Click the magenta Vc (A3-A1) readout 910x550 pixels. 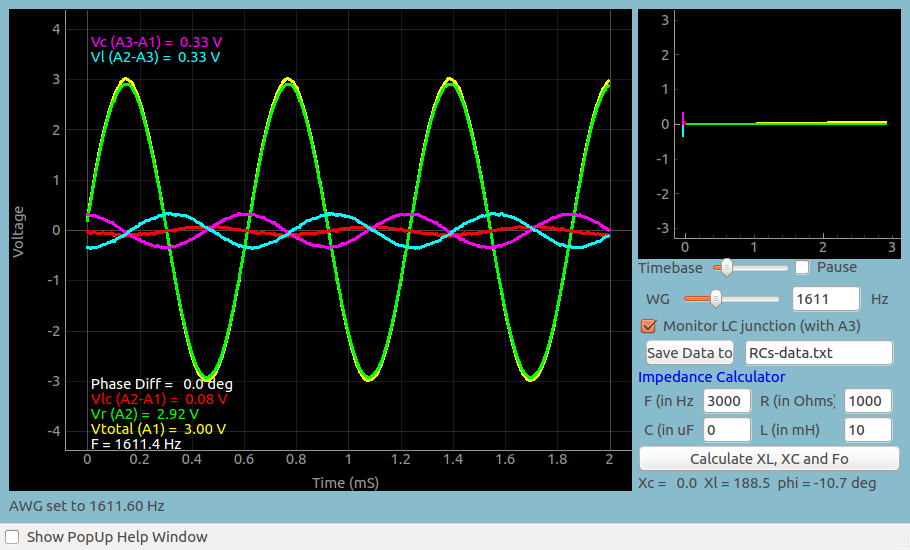[156, 42]
